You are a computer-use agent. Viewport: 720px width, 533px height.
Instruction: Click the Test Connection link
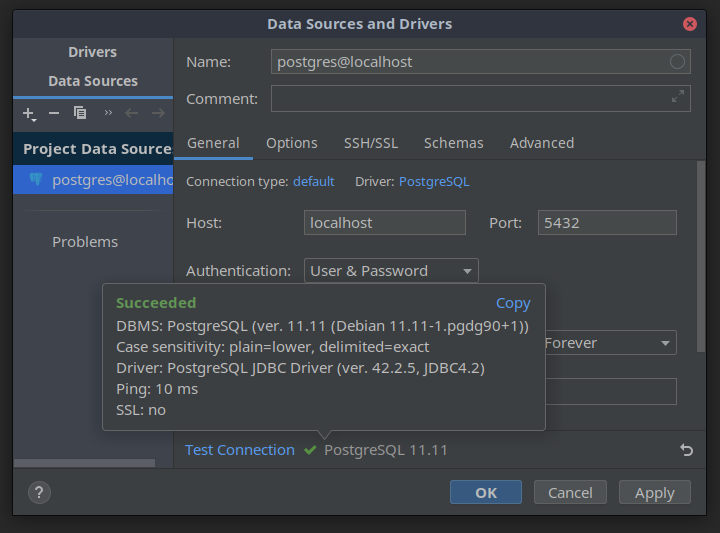coord(240,450)
